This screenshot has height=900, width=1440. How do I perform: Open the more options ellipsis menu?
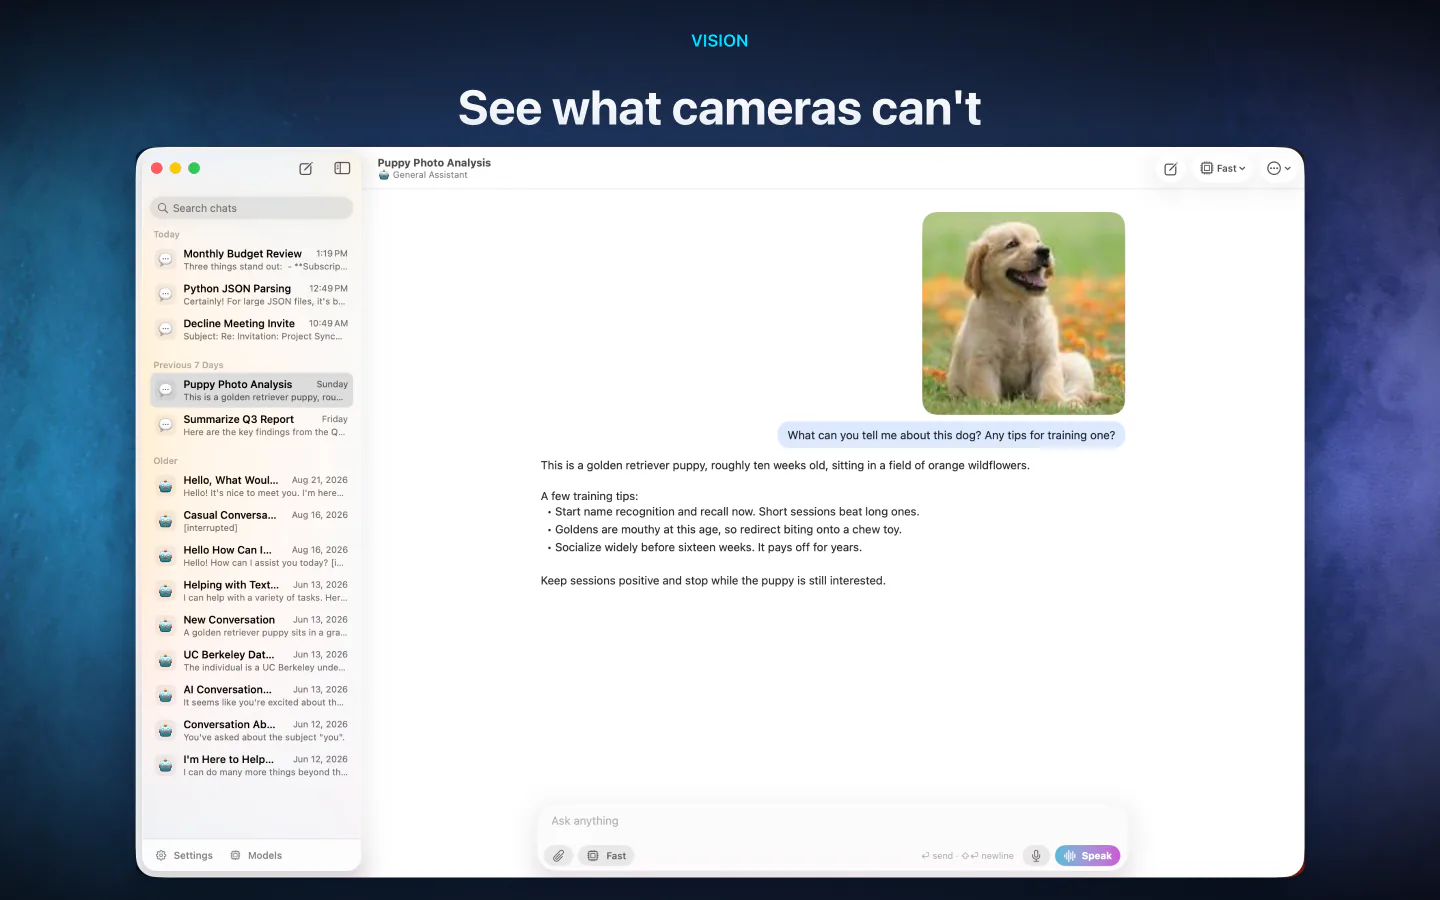[x=1279, y=169]
